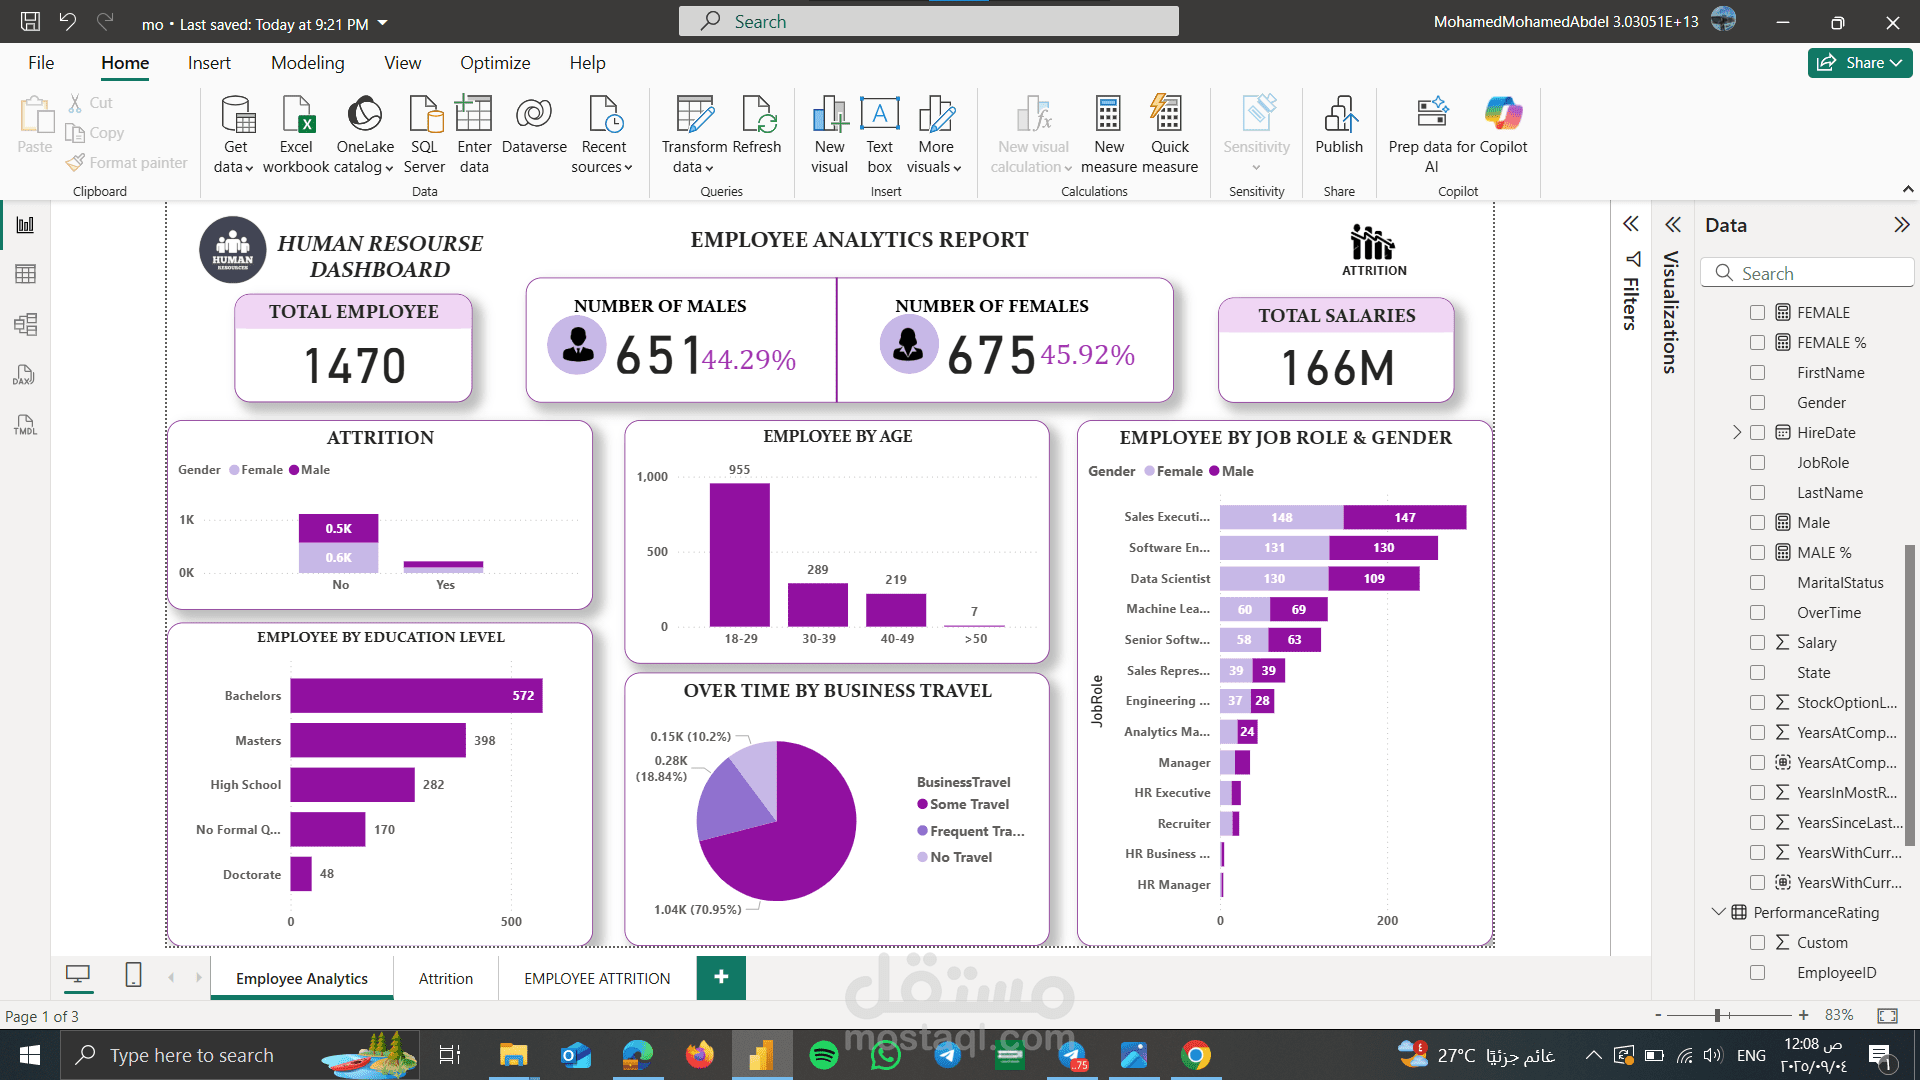
Task: Expand the HireDate hierarchy
Action: [1737, 433]
